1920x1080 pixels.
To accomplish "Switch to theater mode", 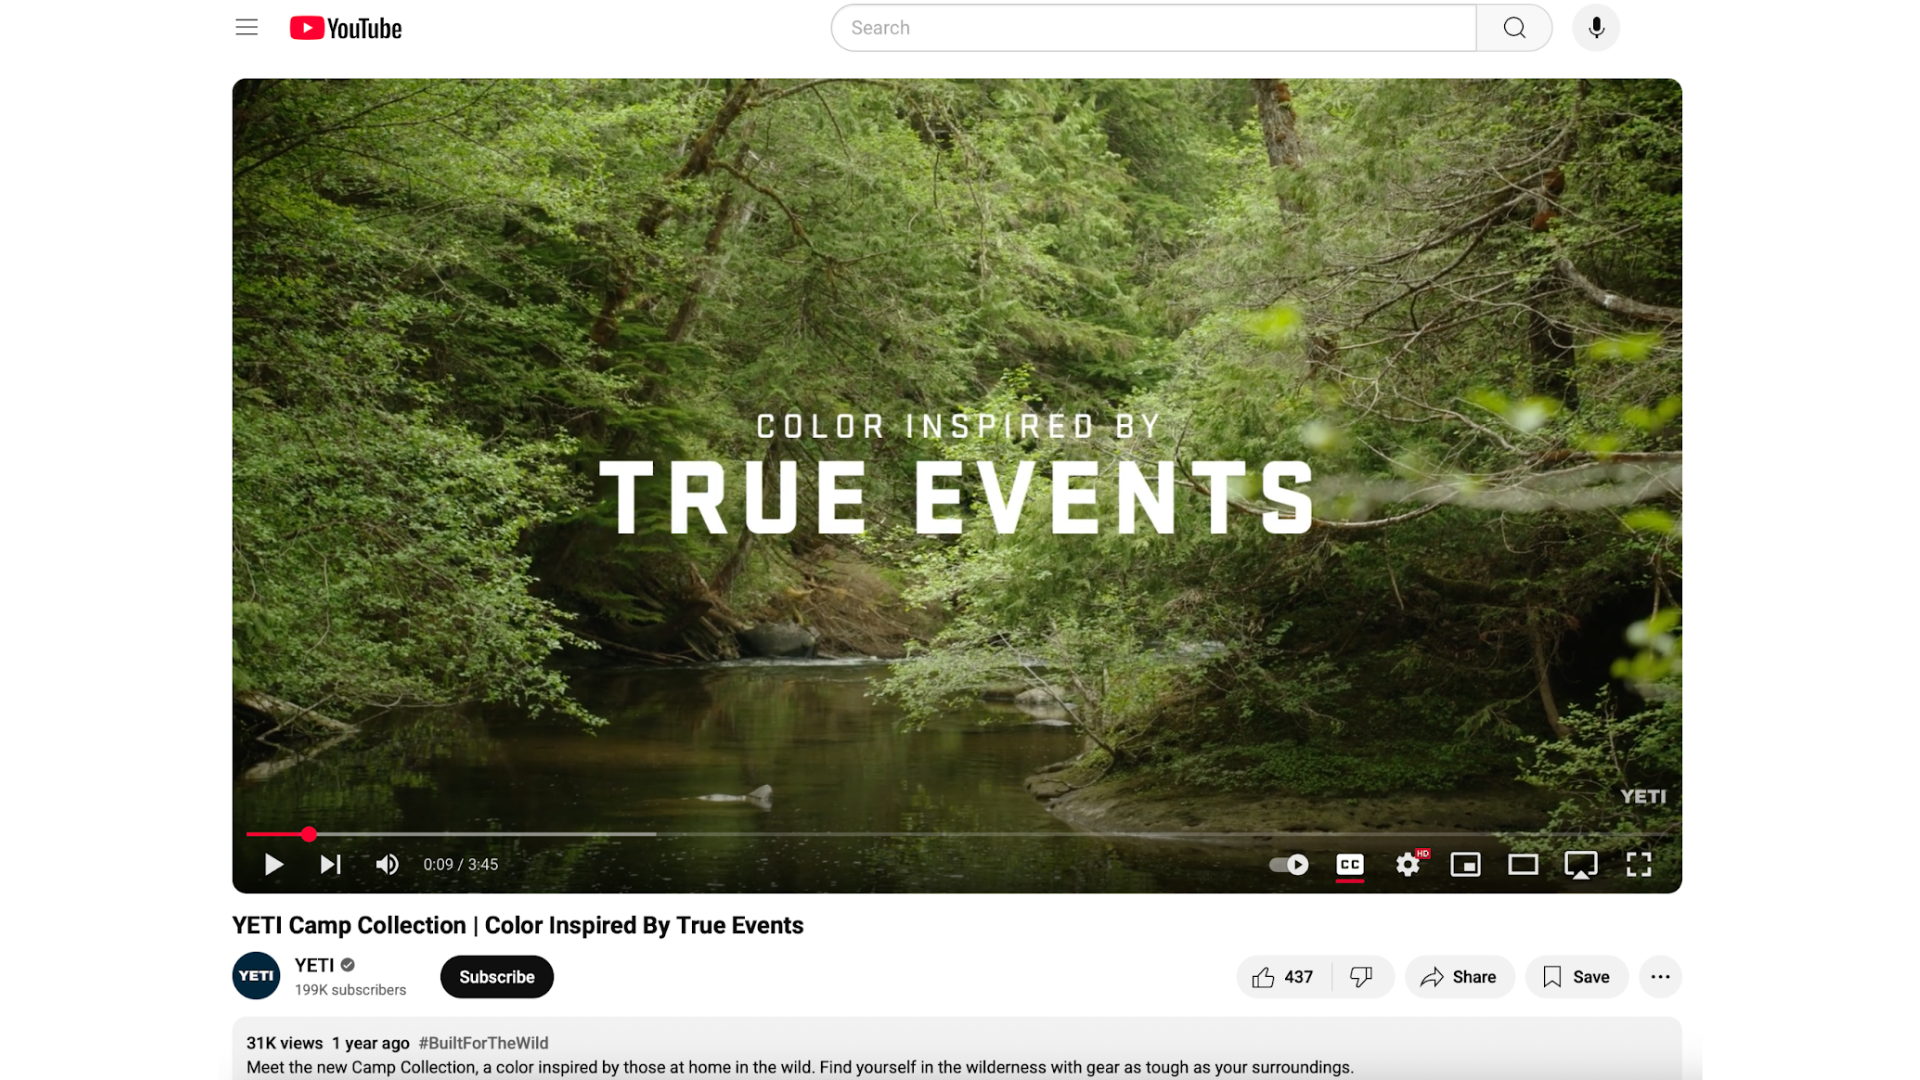I will 1523,865.
